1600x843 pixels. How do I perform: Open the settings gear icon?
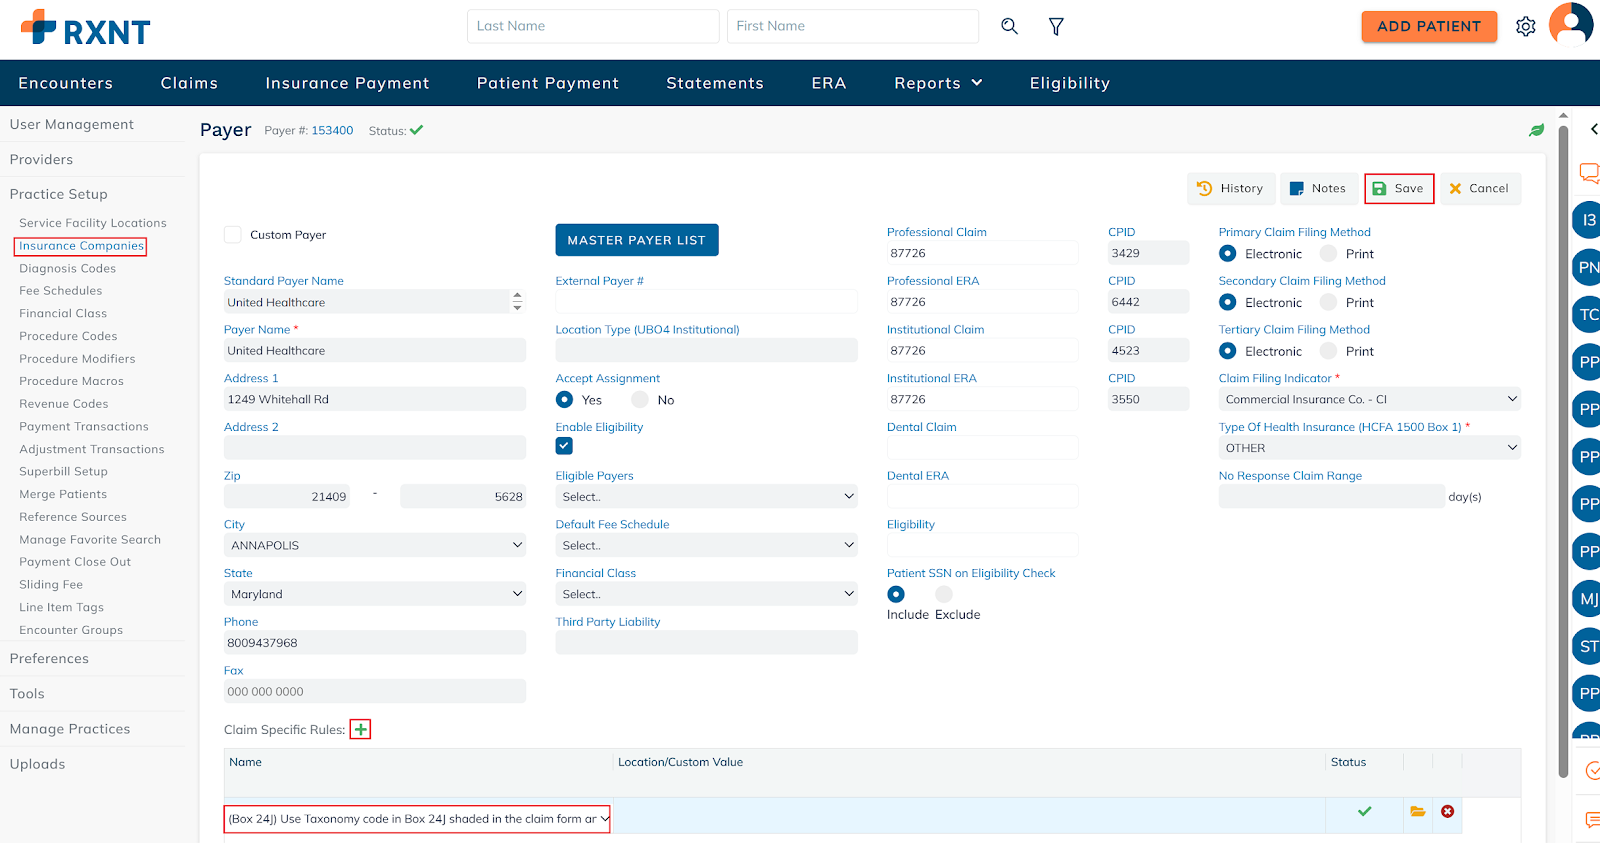(x=1525, y=27)
